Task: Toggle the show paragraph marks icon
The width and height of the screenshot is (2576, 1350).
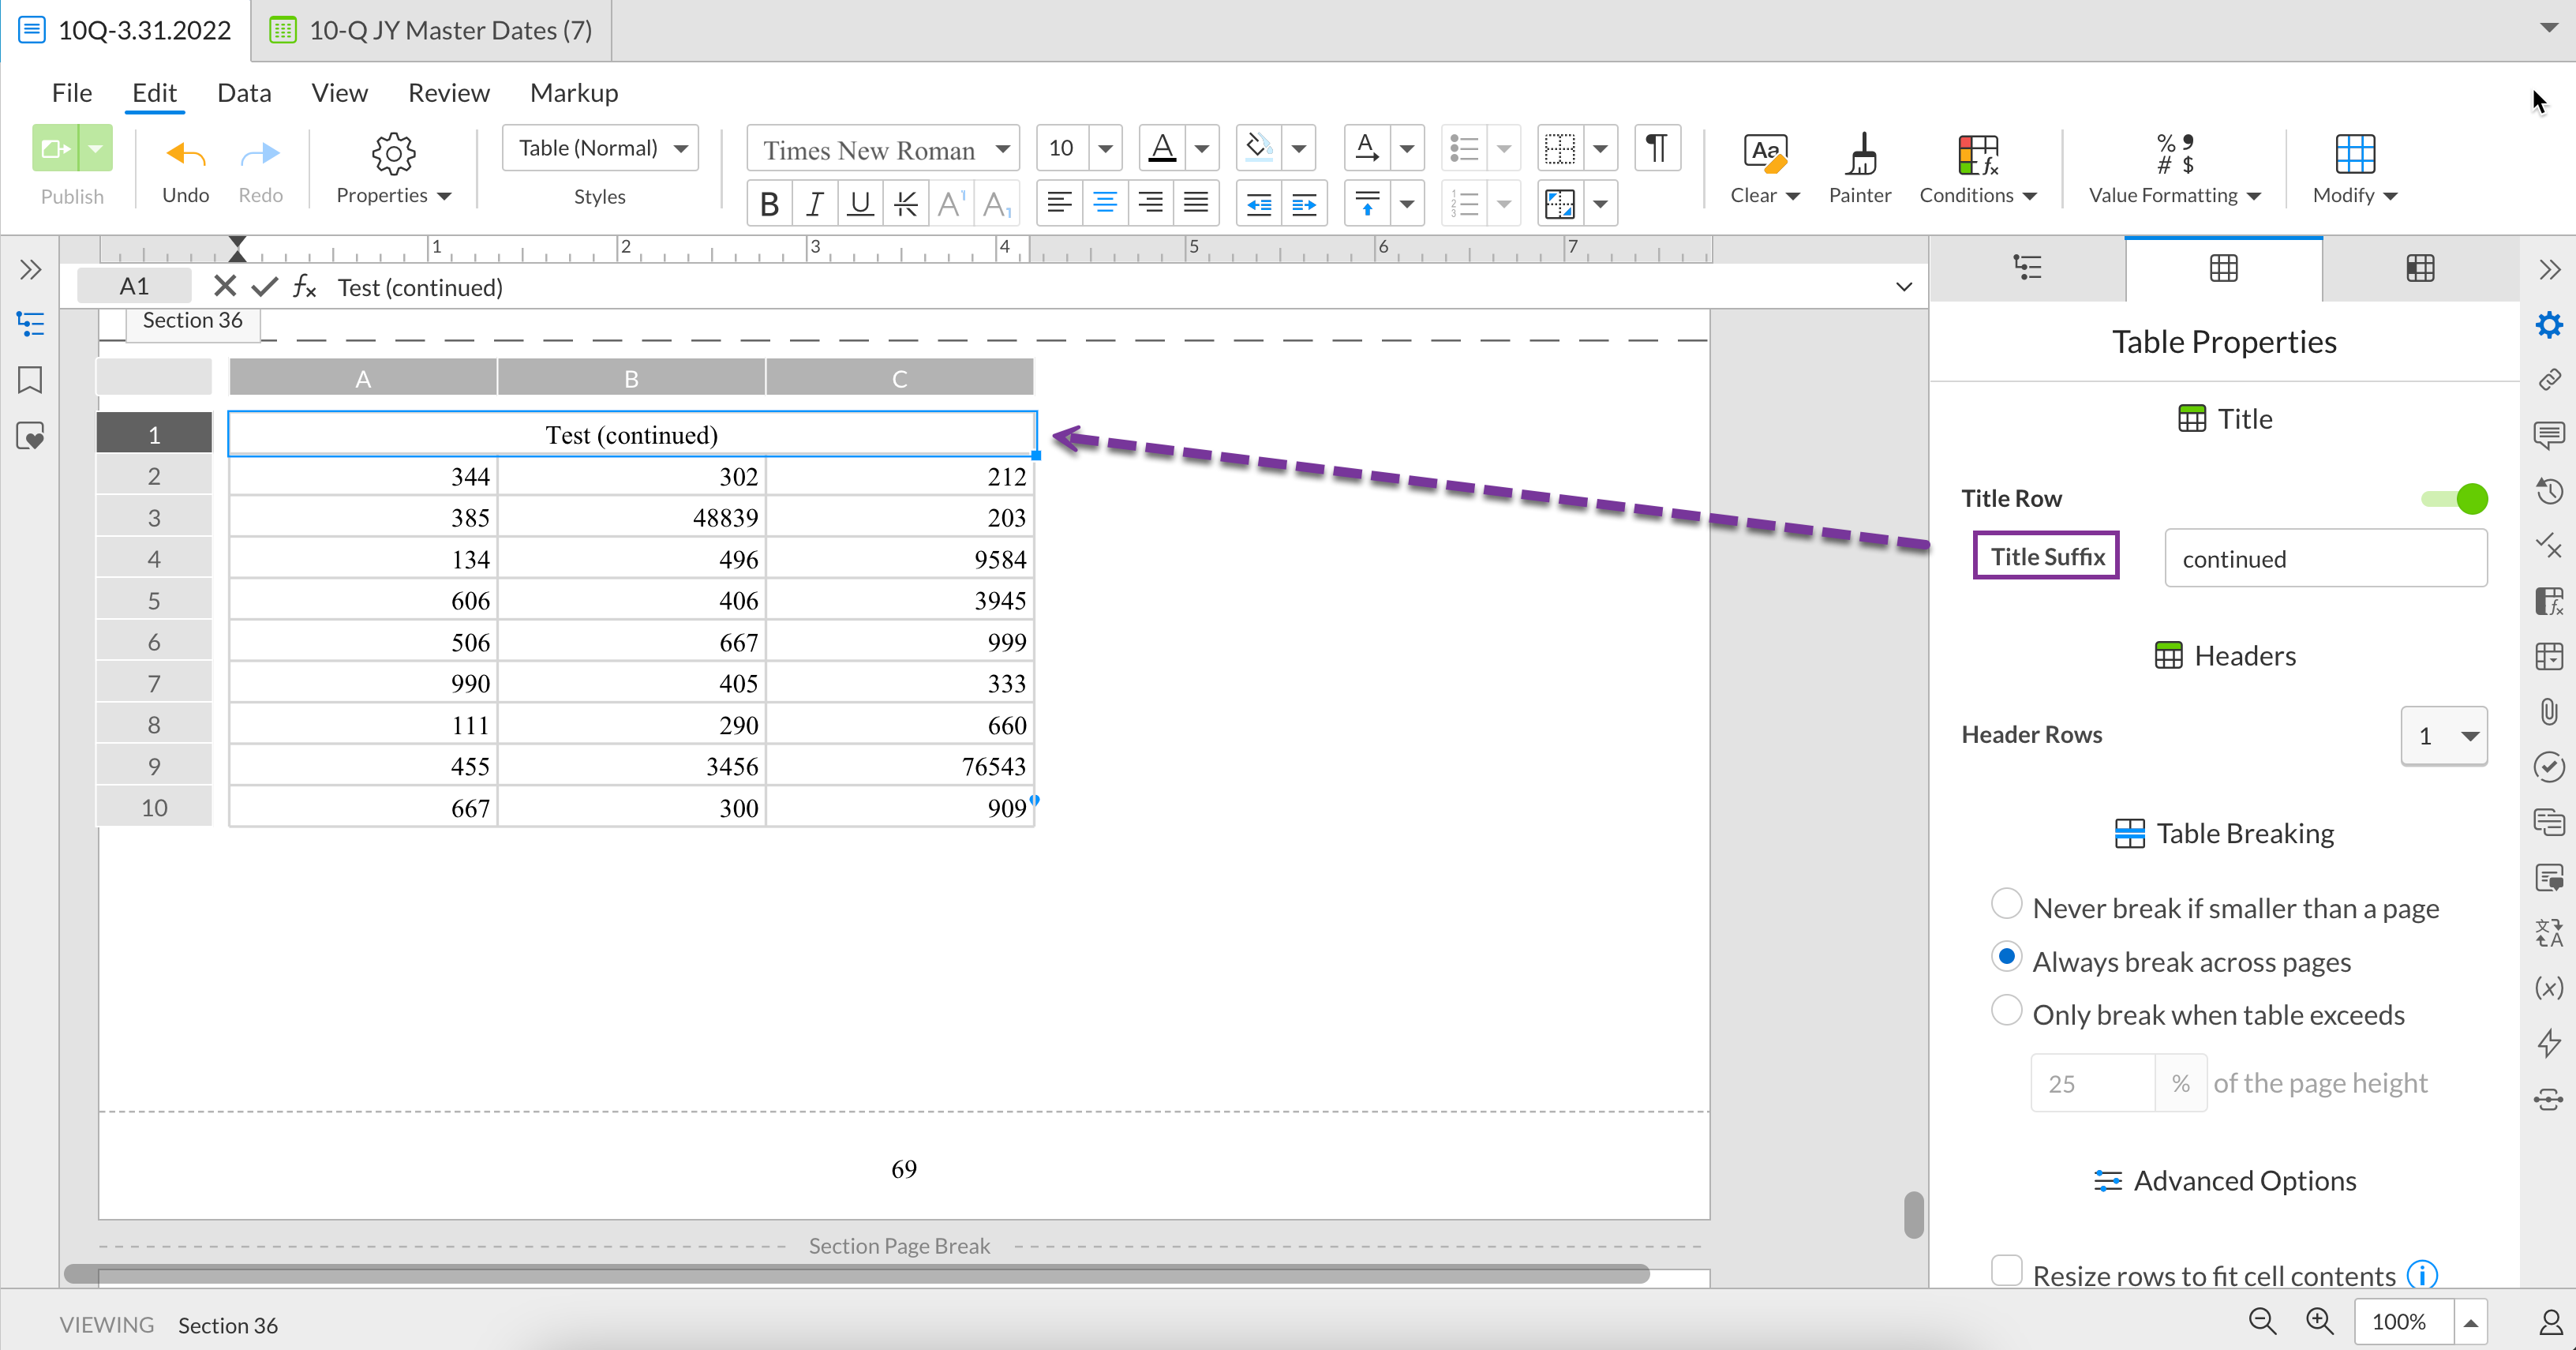Action: coord(1657,149)
